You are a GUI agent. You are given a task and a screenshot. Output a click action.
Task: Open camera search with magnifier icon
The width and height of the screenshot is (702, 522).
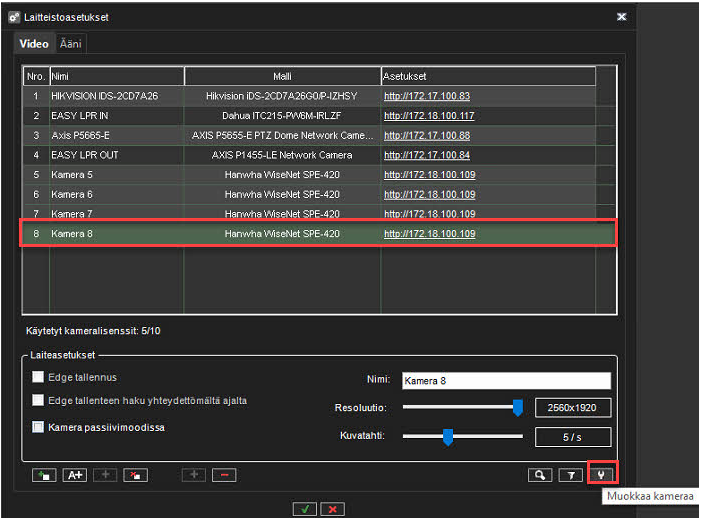click(541, 475)
